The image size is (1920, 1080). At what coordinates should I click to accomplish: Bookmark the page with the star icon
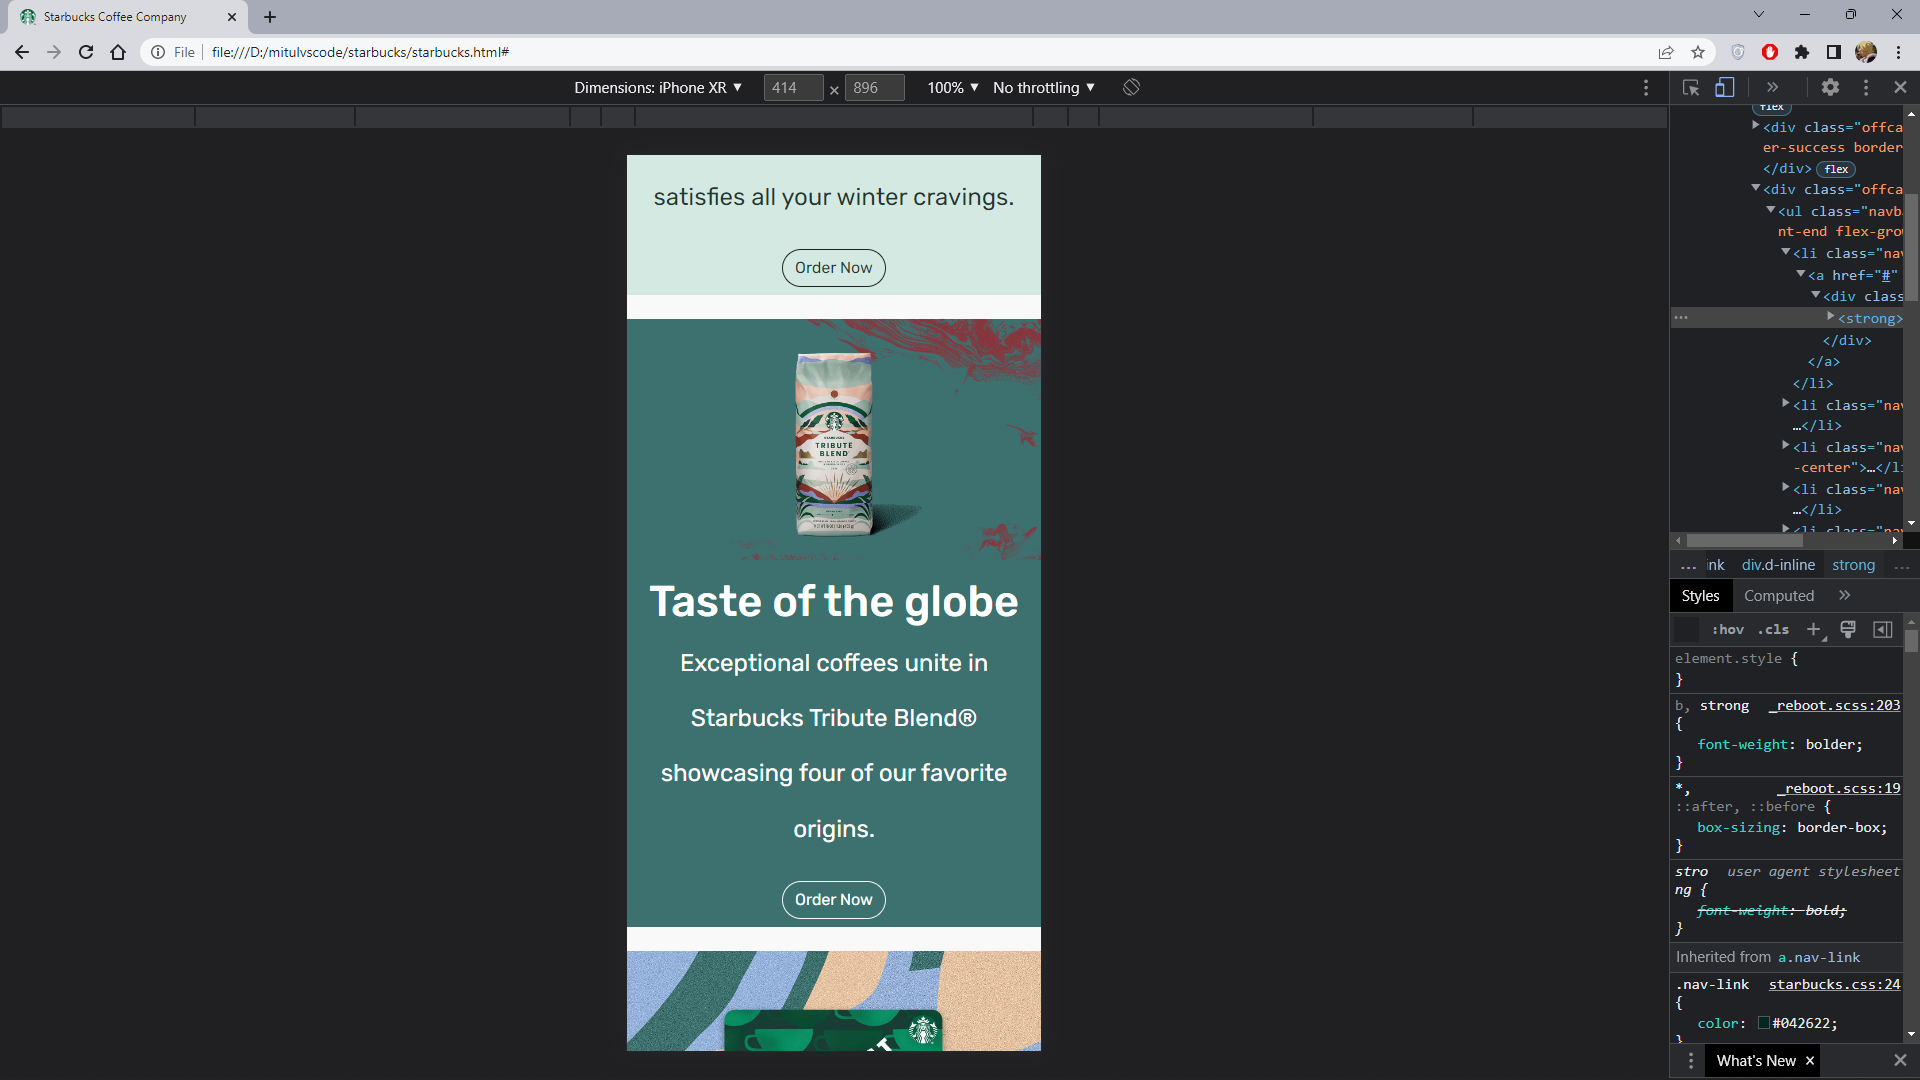pyautogui.click(x=1698, y=52)
